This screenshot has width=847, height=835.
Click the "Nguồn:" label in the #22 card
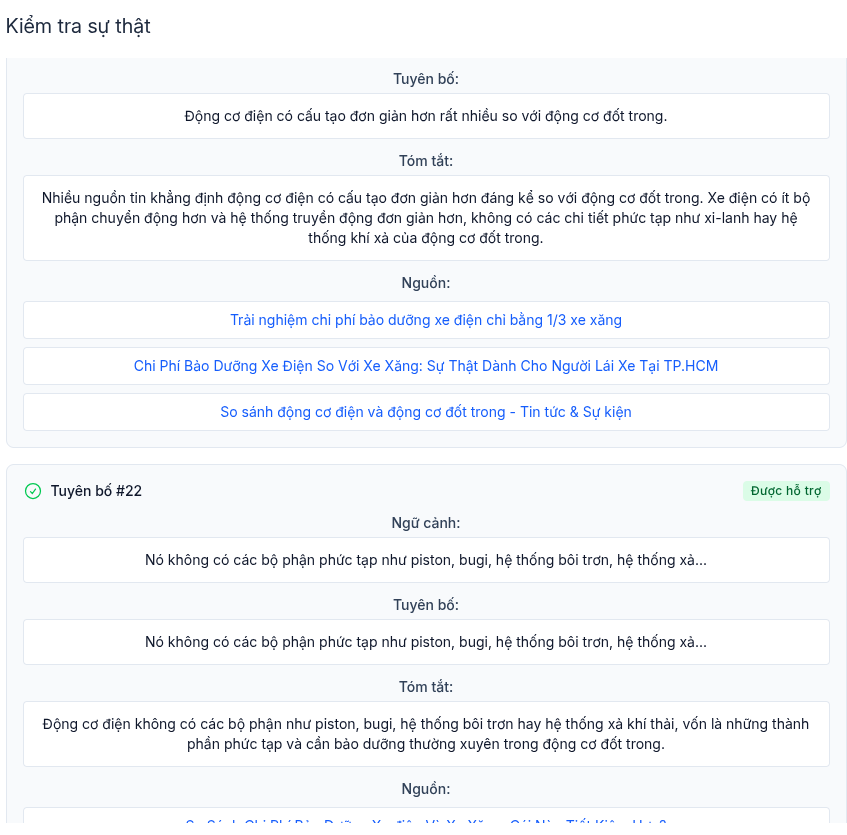[x=426, y=789]
